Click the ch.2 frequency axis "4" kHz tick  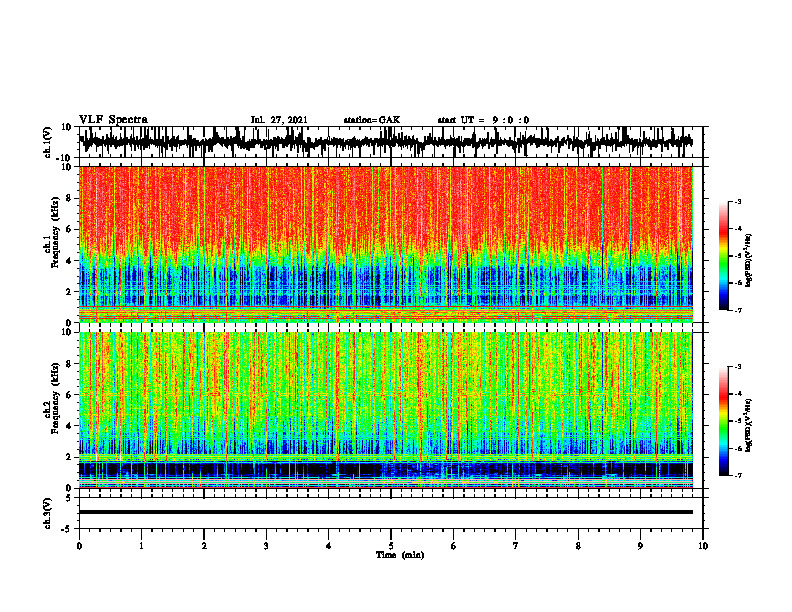69,426
